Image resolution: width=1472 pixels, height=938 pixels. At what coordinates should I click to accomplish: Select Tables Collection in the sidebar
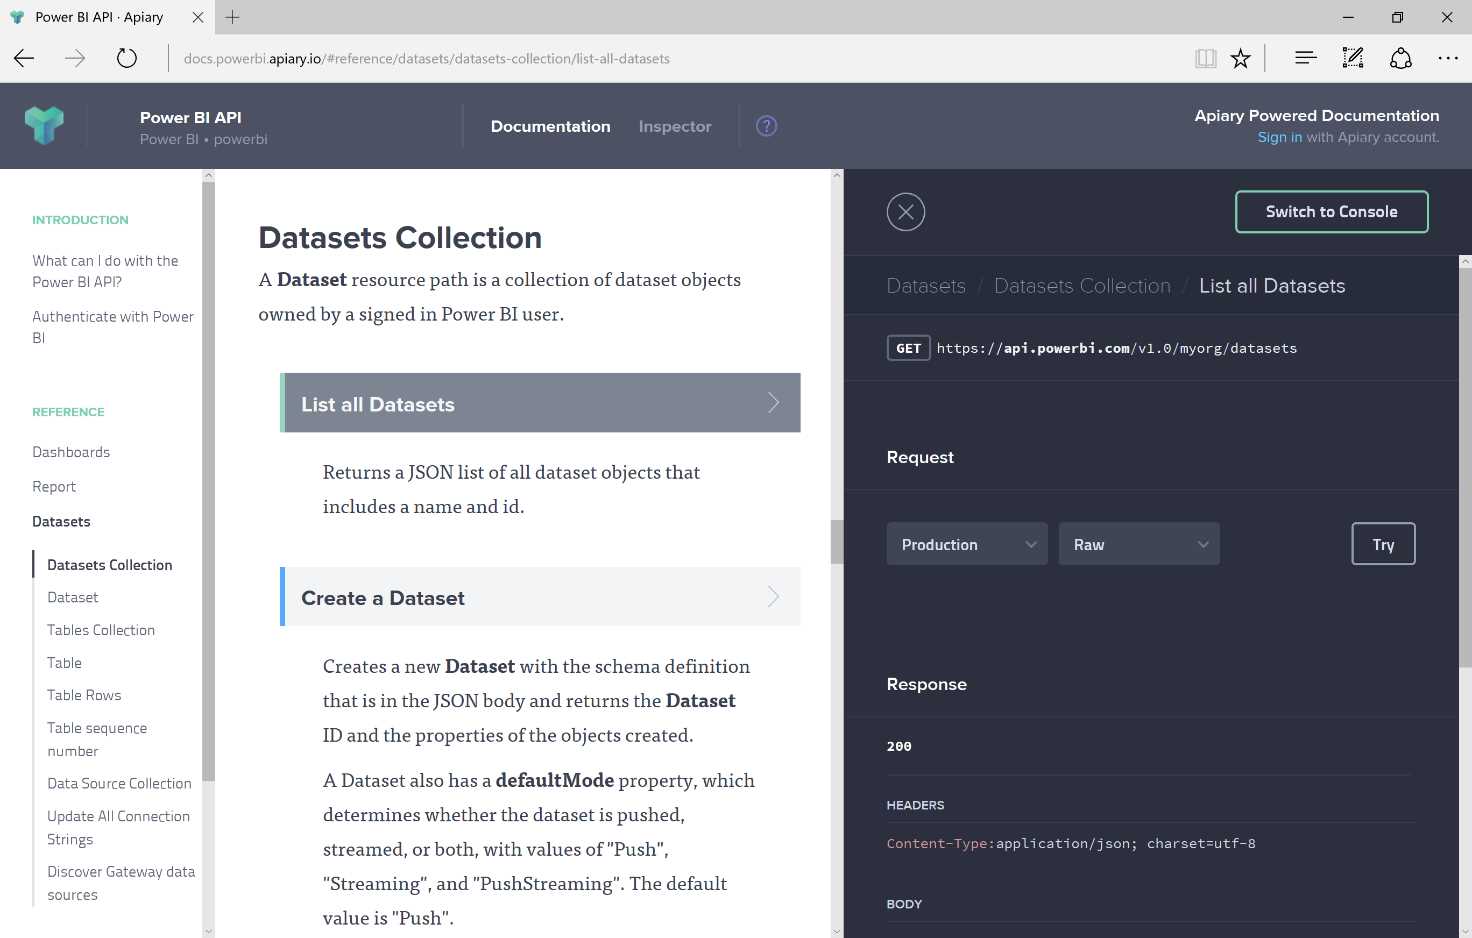[x=101, y=630]
